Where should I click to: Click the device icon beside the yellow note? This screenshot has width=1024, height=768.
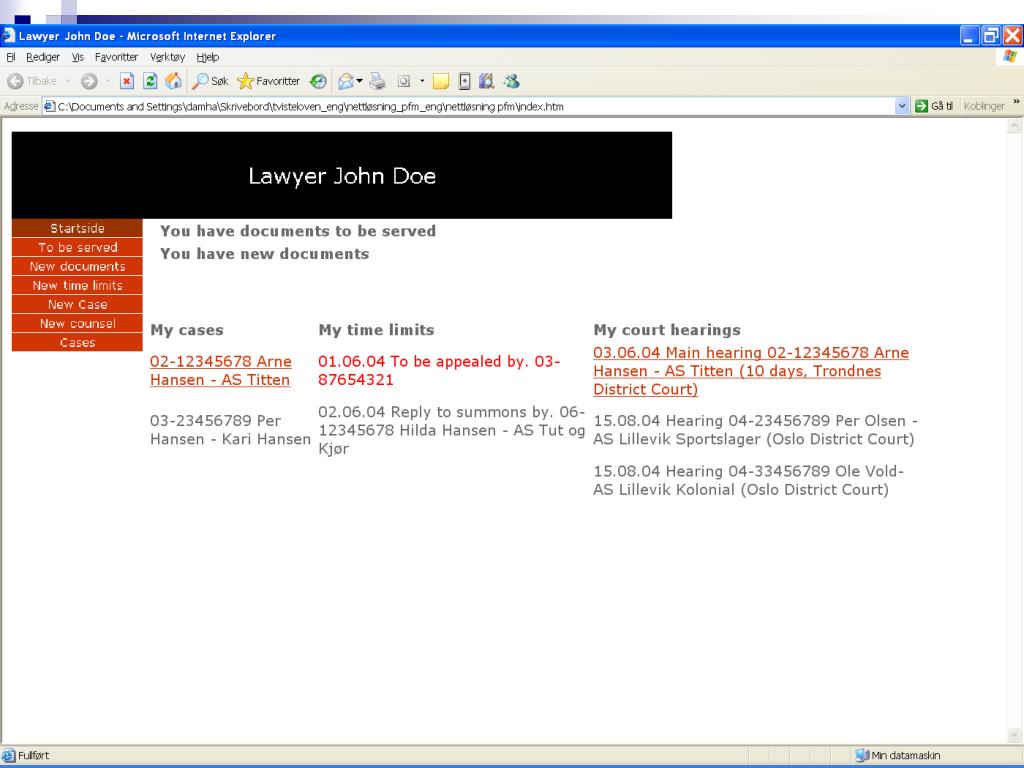coord(464,81)
